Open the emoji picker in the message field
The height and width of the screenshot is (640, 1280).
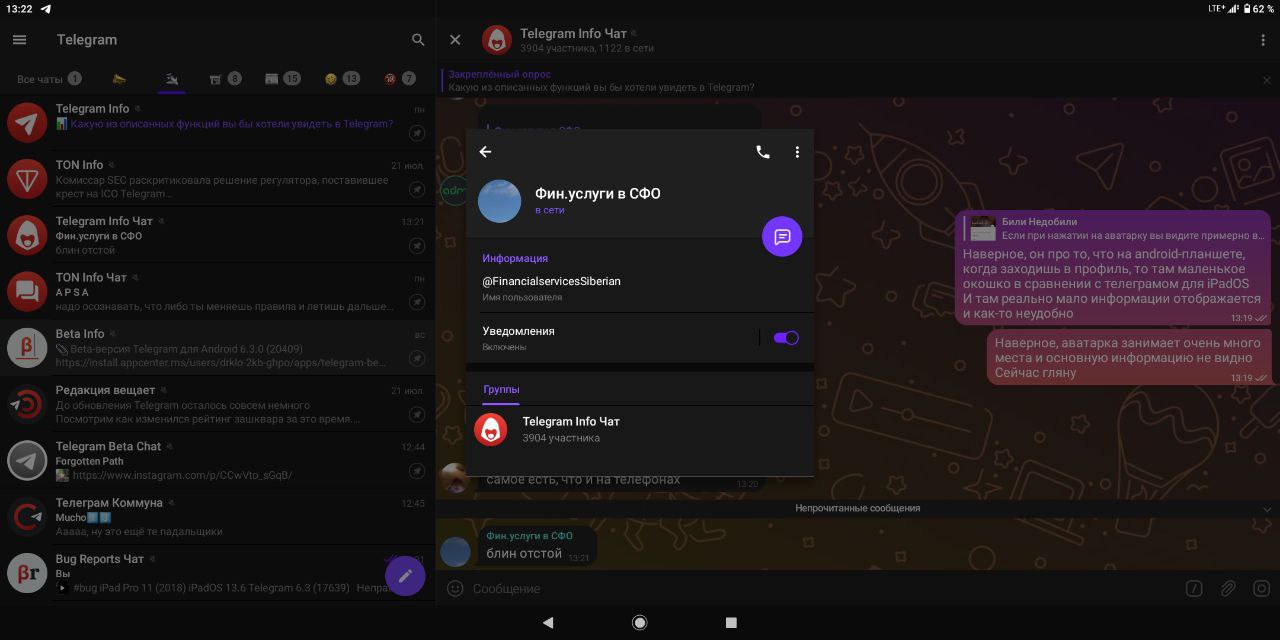pos(455,588)
